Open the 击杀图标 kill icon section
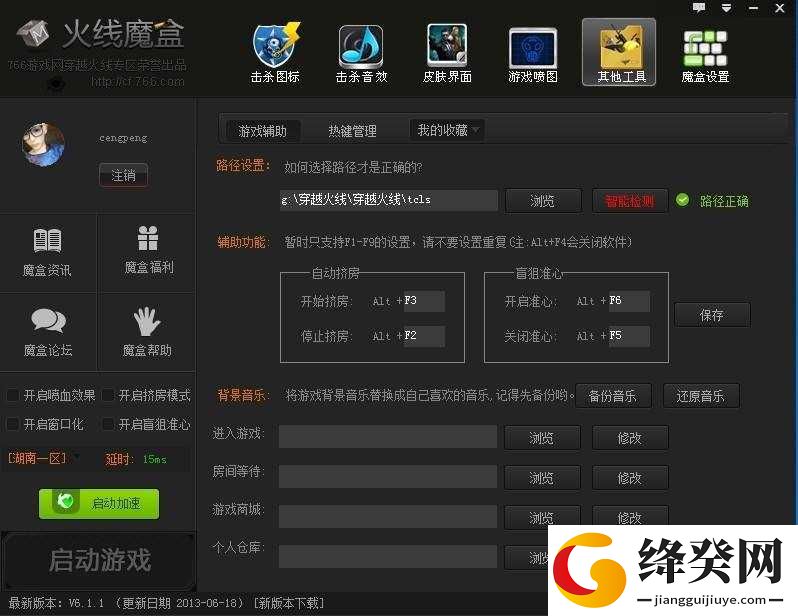Viewport: 798px width, 616px height. 275,53
